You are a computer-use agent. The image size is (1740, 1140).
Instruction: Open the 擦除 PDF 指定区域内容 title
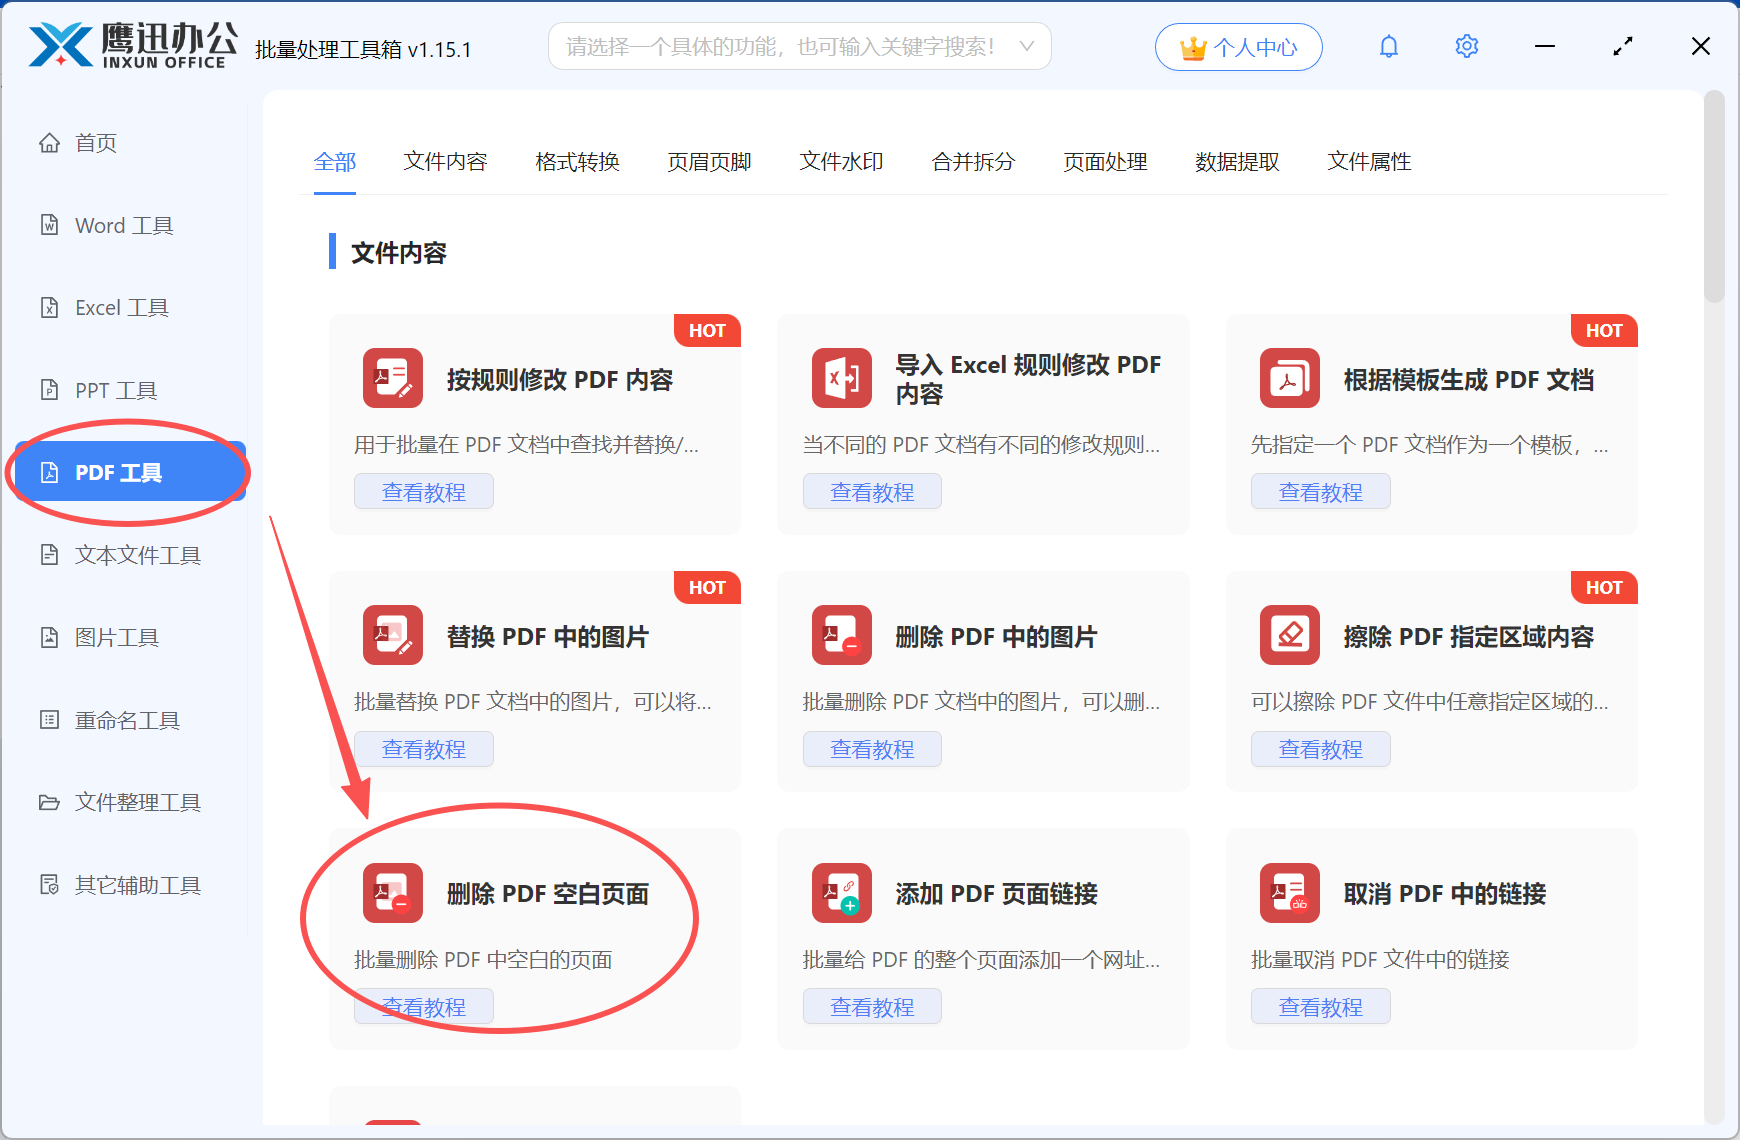coord(1469,636)
